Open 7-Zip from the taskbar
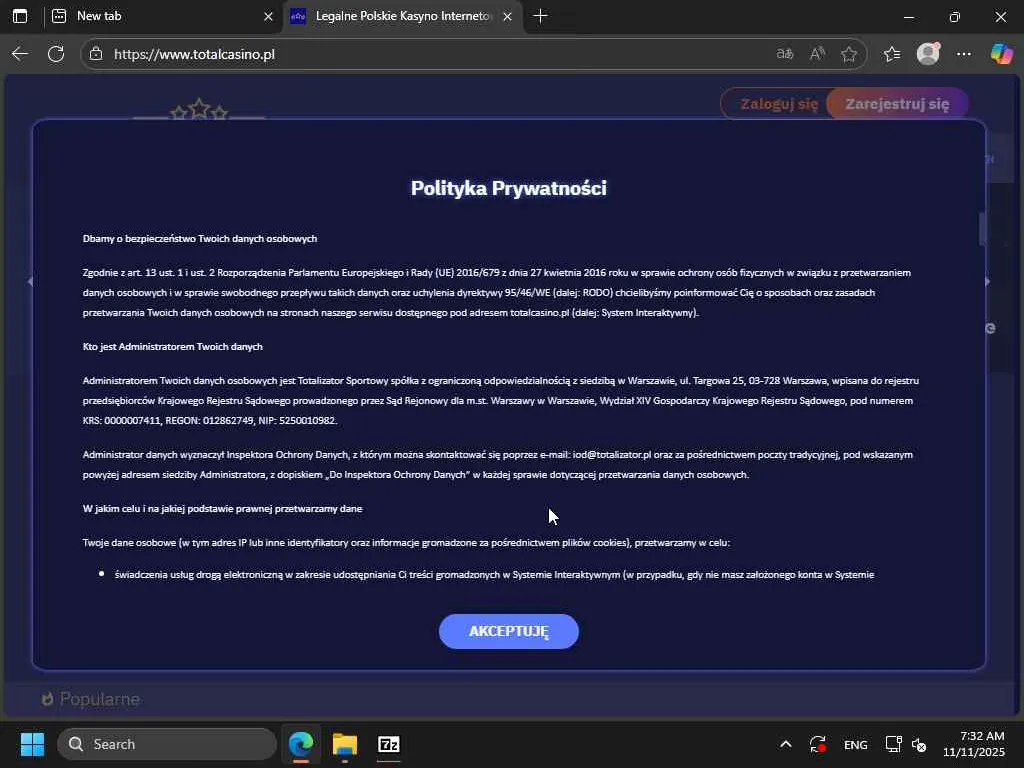This screenshot has width=1024, height=768. [389, 744]
